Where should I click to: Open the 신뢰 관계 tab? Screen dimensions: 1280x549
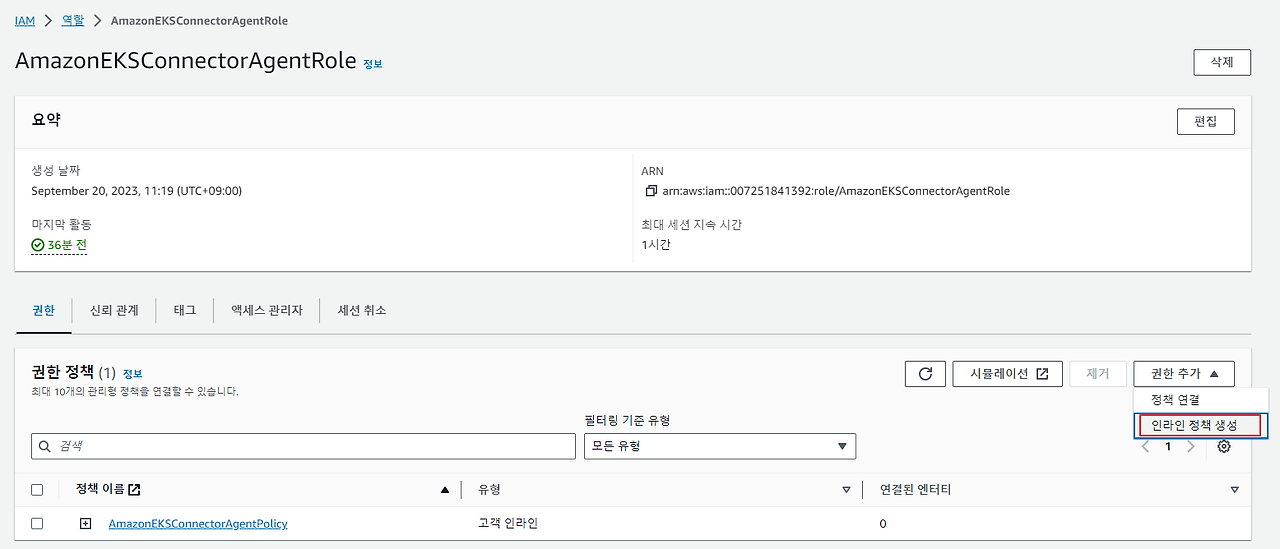114,310
